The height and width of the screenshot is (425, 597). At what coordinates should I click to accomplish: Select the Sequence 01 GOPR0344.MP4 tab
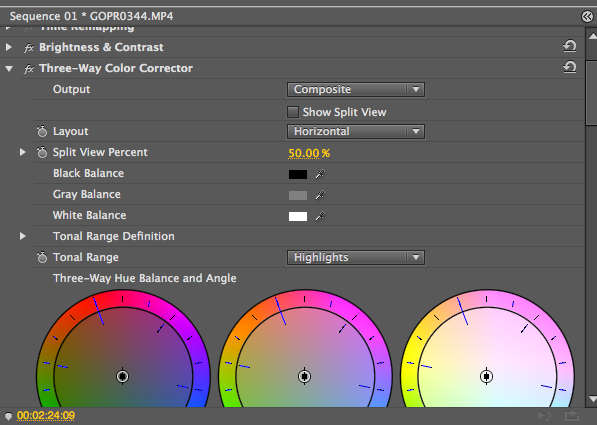coord(91,16)
